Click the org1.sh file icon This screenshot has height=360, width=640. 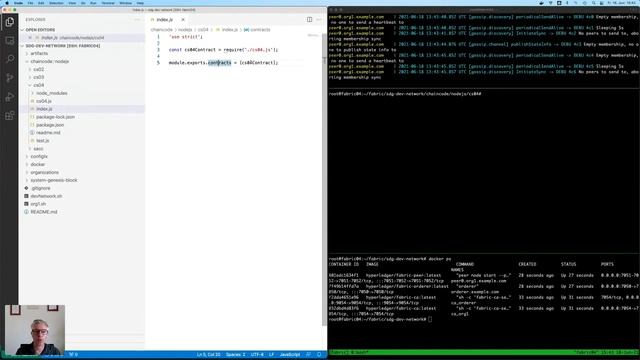point(27,204)
